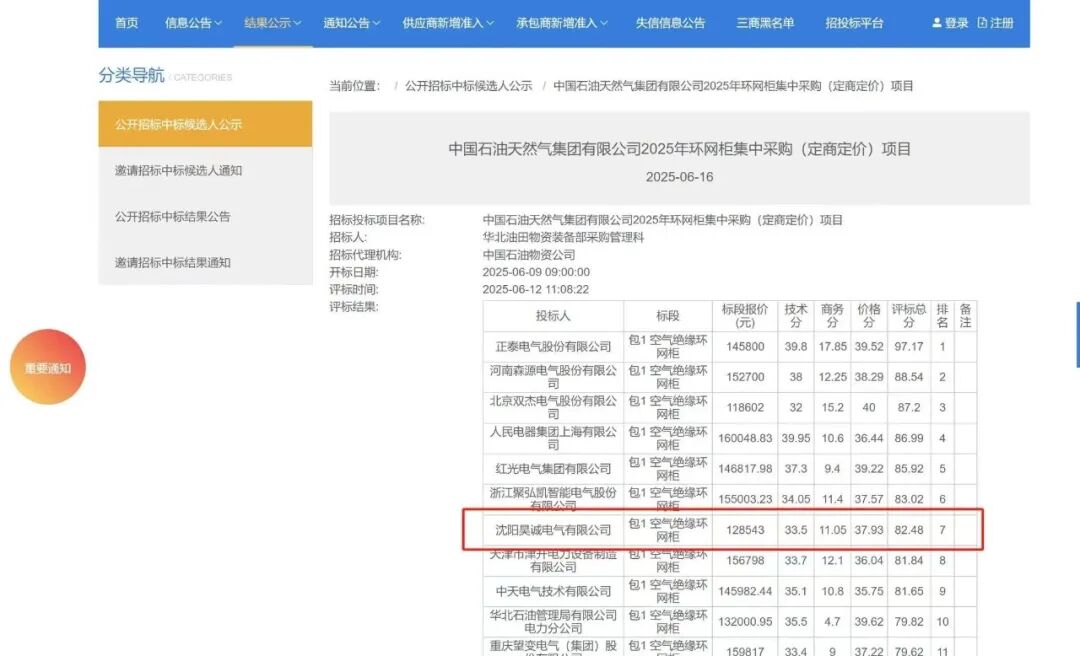The image size is (1080, 656).
Task: Click breadcrumb link 公开招标中标候选人公示
Action: (468, 86)
